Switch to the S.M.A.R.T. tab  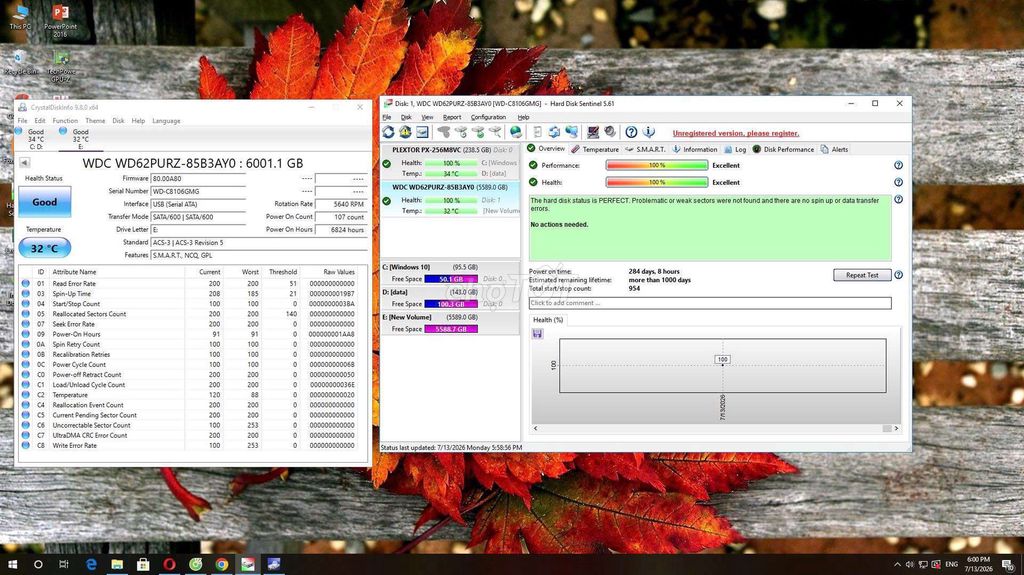pos(645,150)
